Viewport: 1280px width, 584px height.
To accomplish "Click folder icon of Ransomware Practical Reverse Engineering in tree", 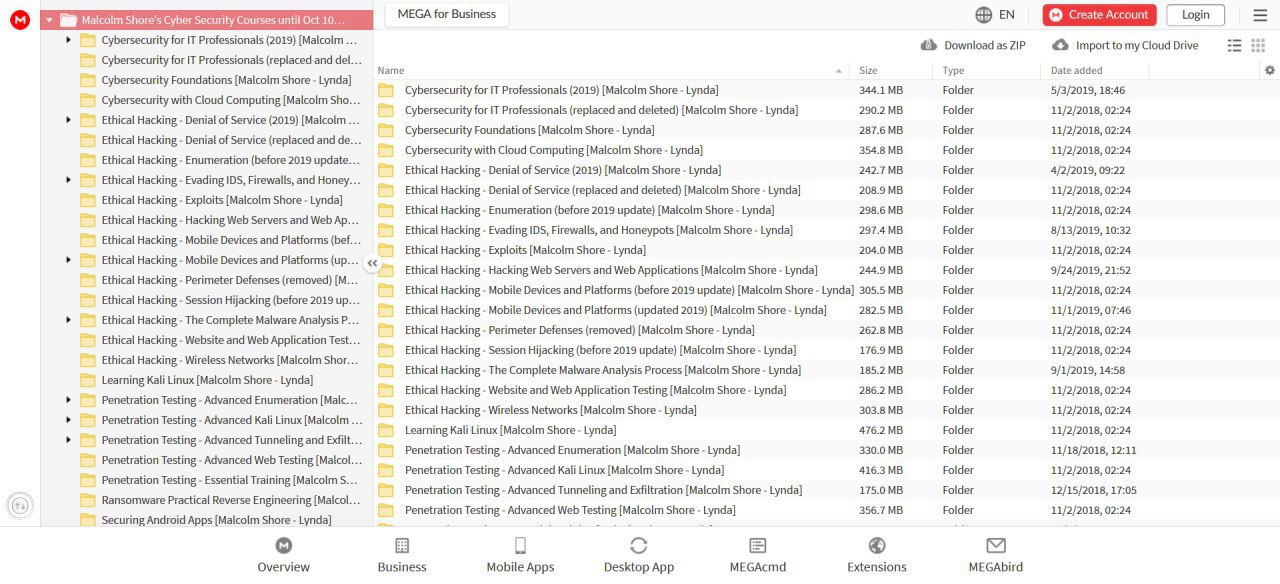I will point(87,500).
